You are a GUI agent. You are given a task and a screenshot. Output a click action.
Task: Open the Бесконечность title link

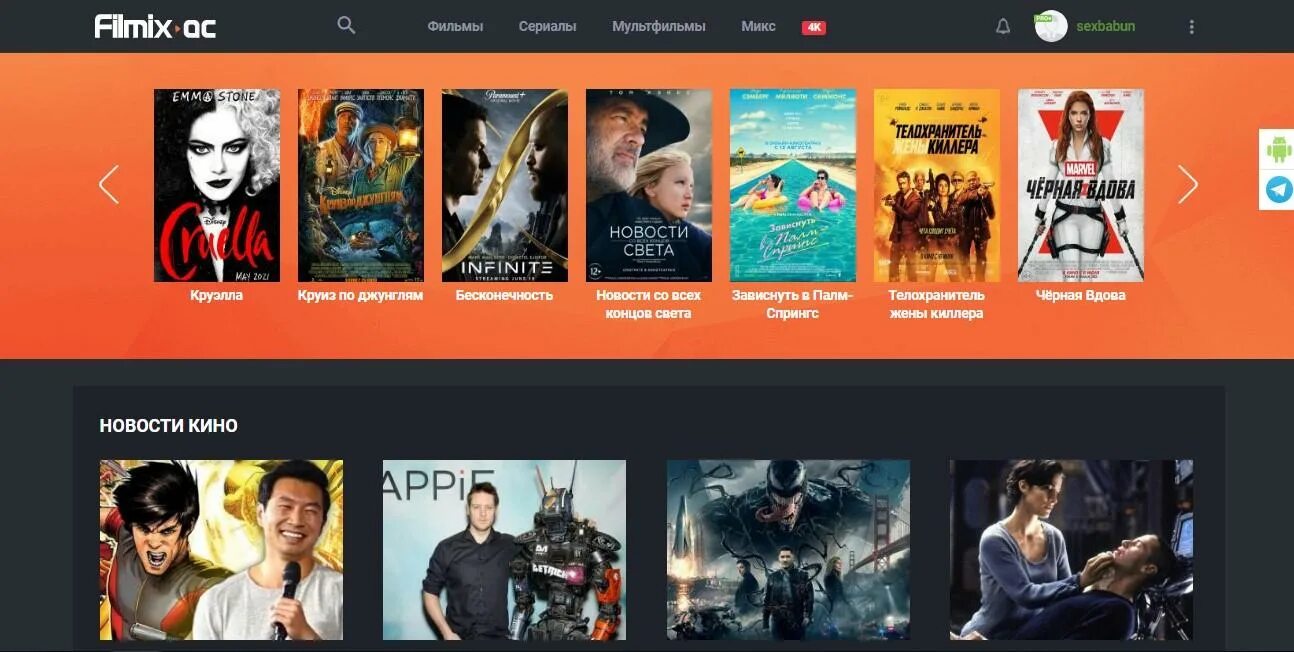tap(504, 295)
